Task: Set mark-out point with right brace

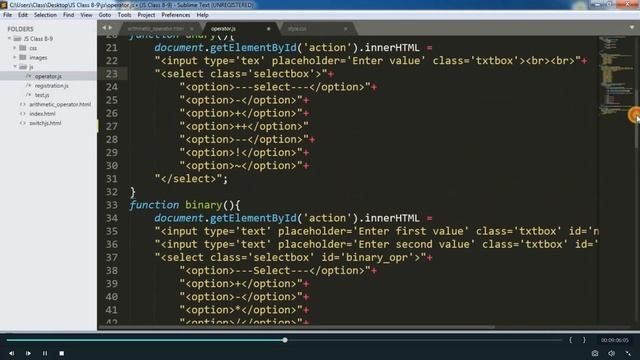Action: [x=584, y=340]
